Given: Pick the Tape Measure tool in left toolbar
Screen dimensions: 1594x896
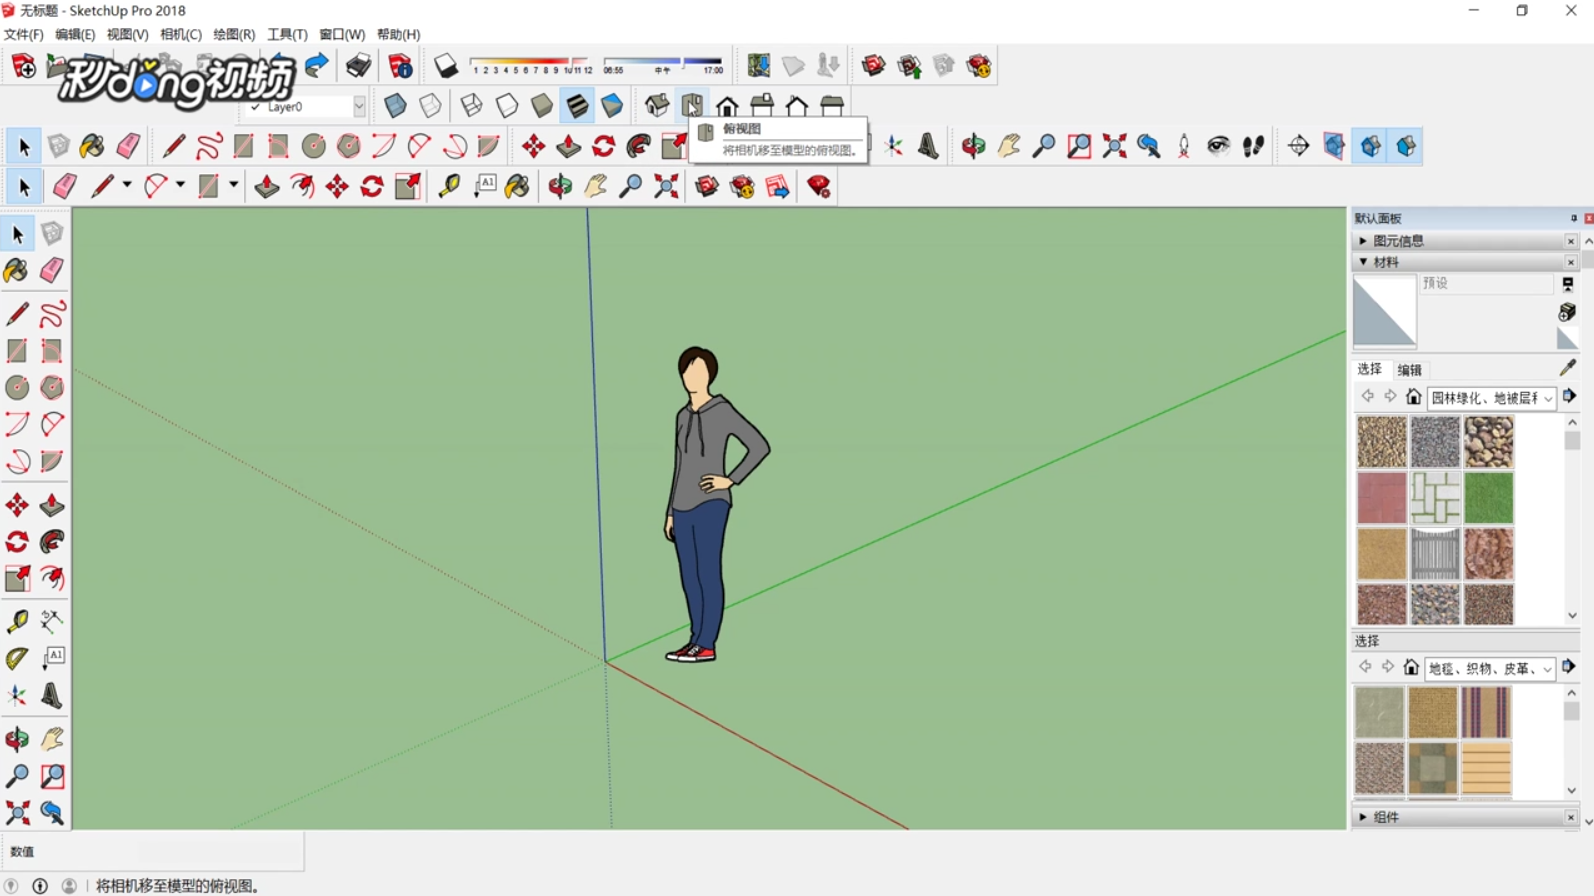Looking at the screenshot, I should (x=17, y=621).
